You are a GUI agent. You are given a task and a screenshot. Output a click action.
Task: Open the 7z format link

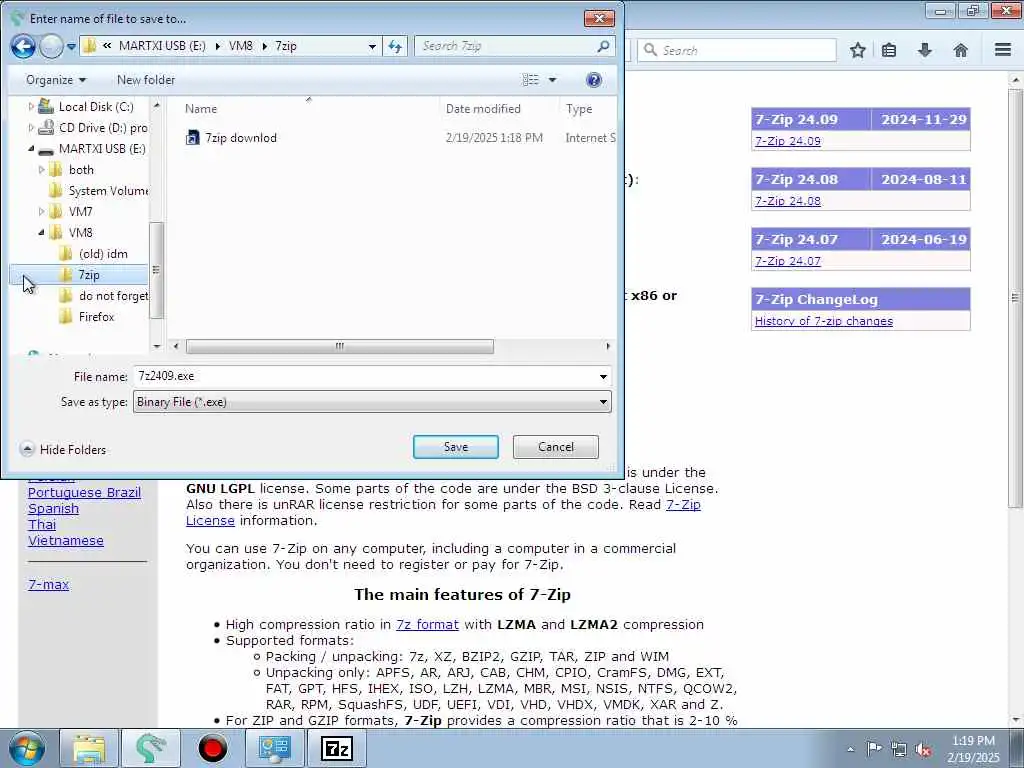pos(427,624)
